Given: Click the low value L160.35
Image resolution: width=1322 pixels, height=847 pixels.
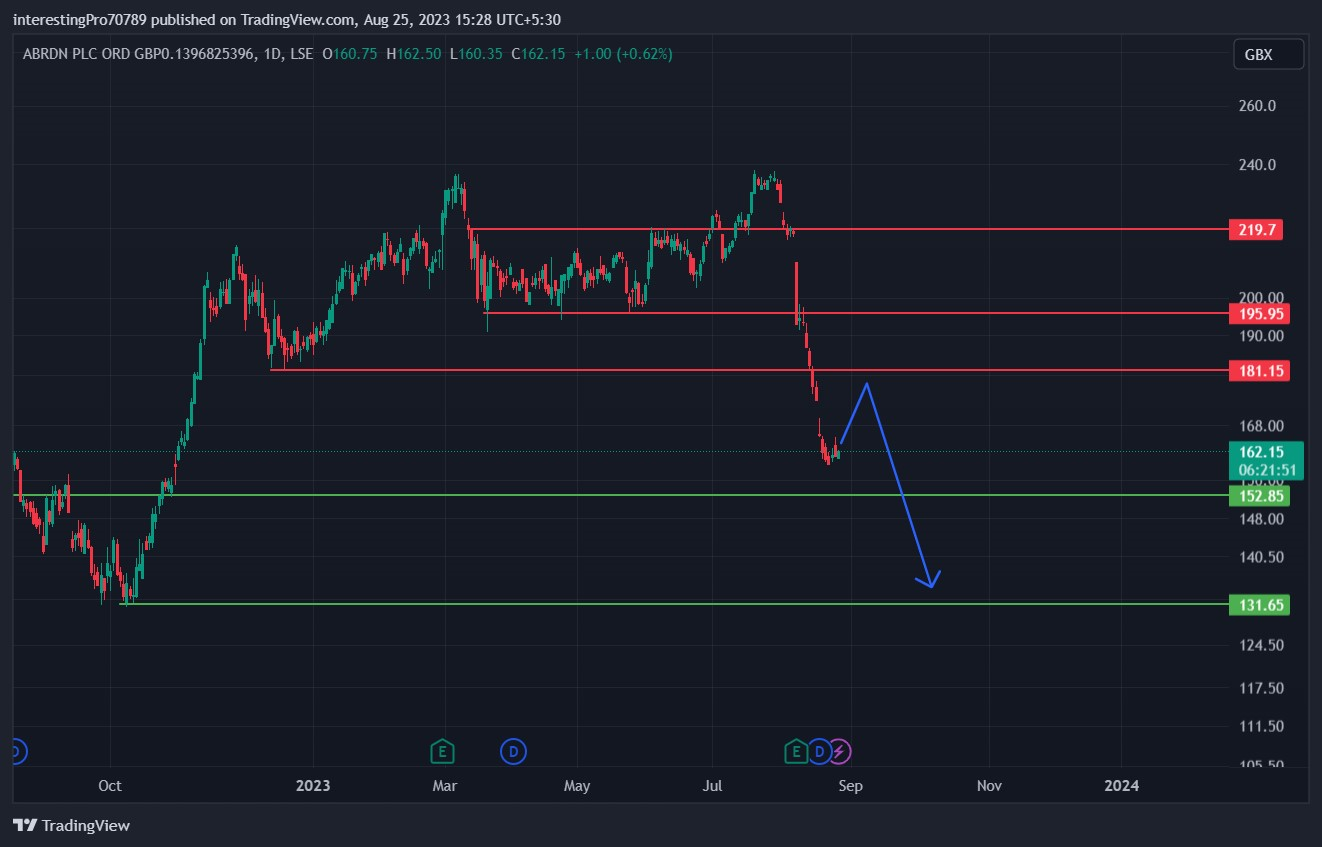Looking at the screenshot, I should tap(476, 54).
